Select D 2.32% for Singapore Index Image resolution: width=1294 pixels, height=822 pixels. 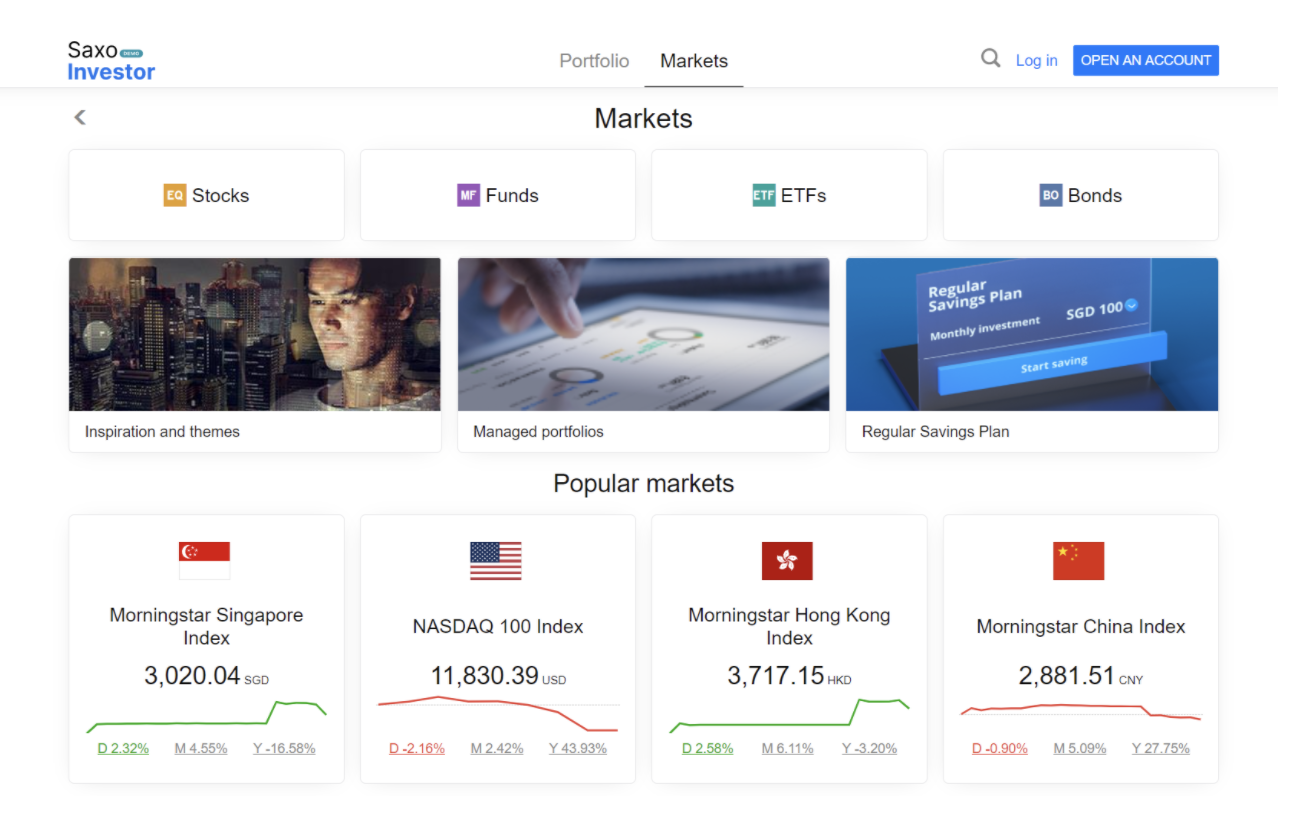click(x=123, y=748)
